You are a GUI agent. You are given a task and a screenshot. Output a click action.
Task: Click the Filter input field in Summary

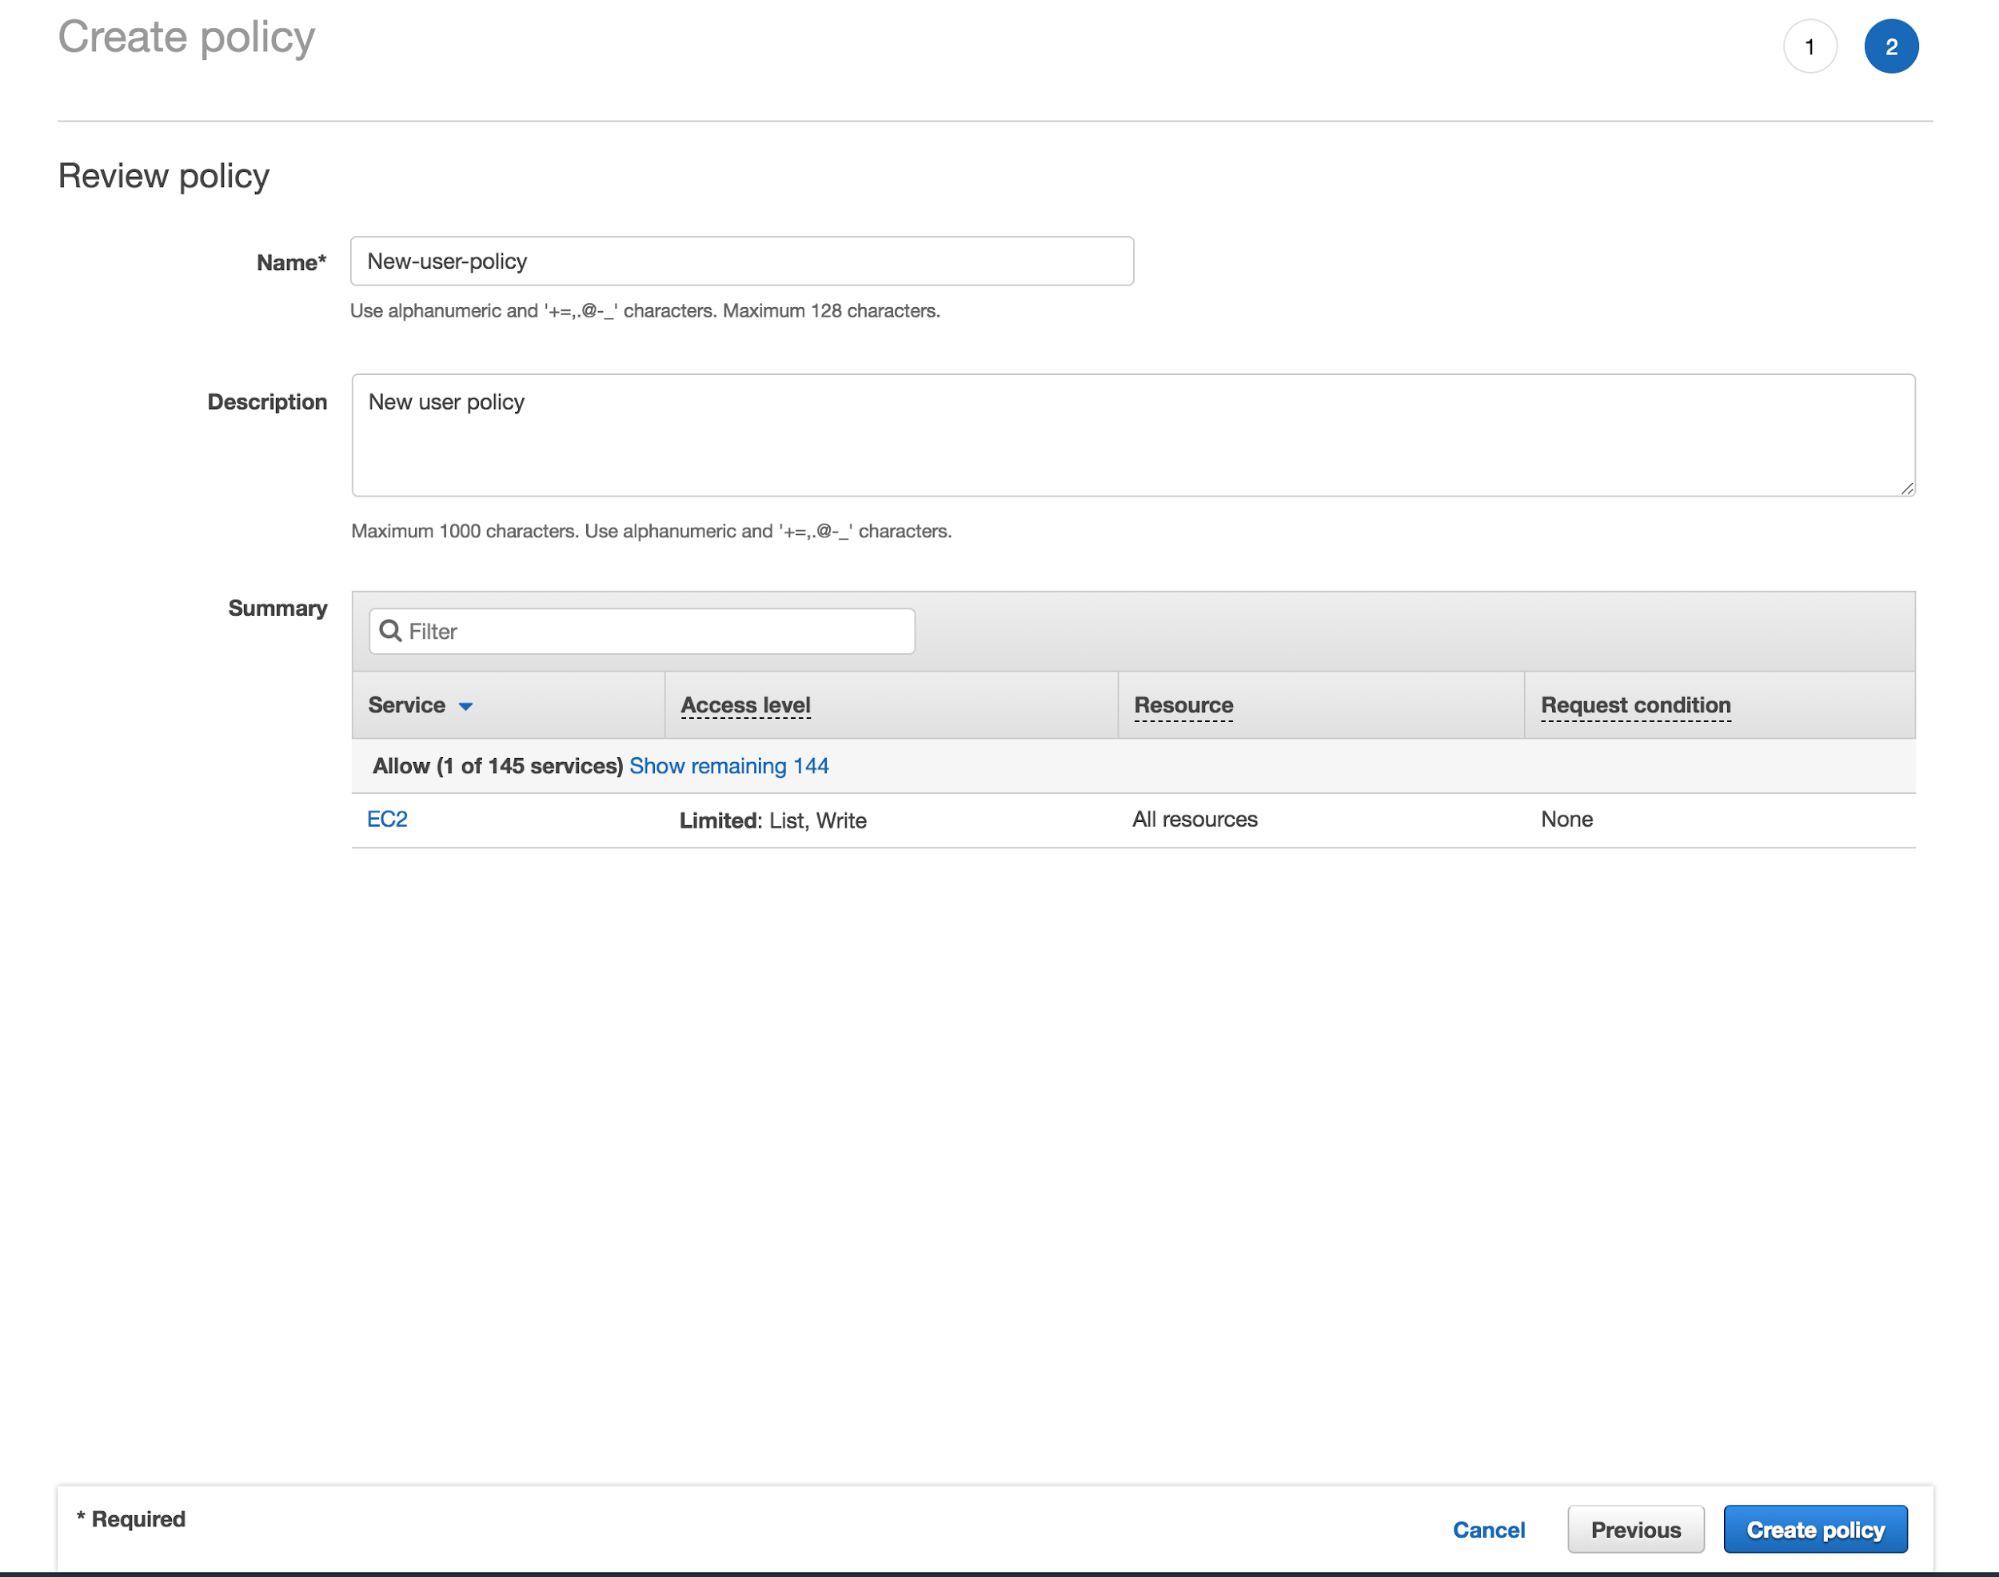(643, 631)
